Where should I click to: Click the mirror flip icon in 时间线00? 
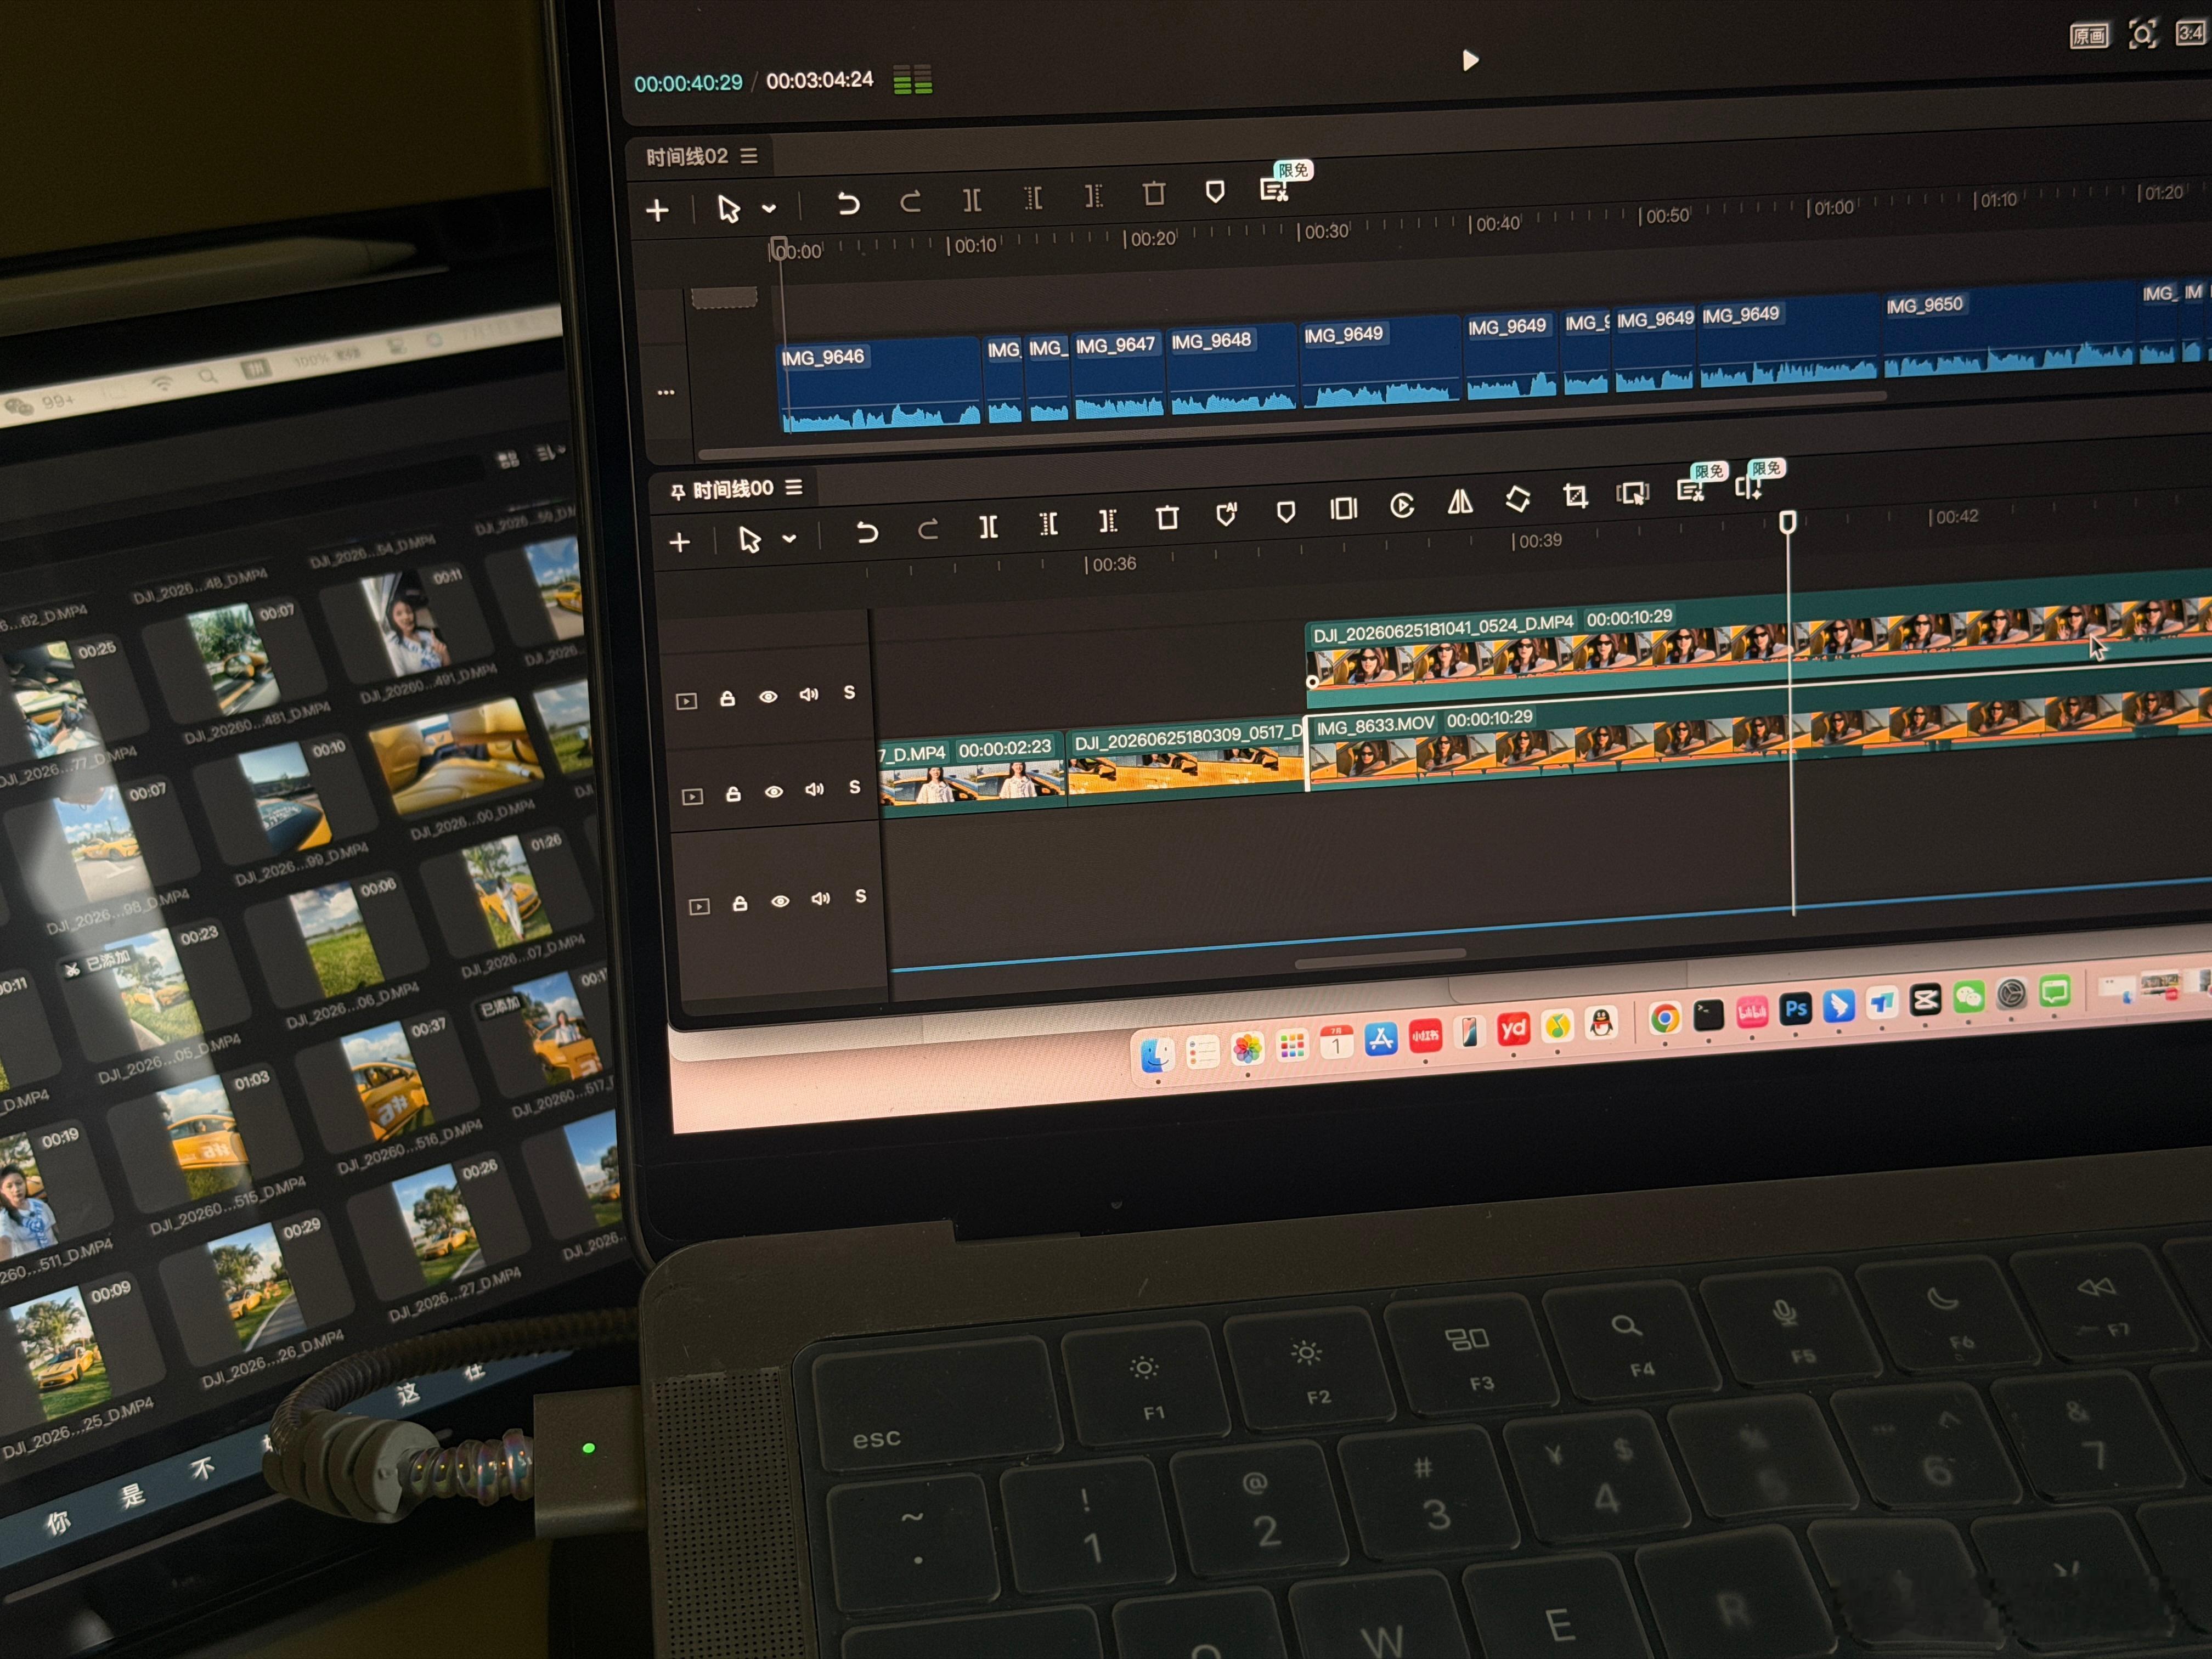coord(1460,502)
